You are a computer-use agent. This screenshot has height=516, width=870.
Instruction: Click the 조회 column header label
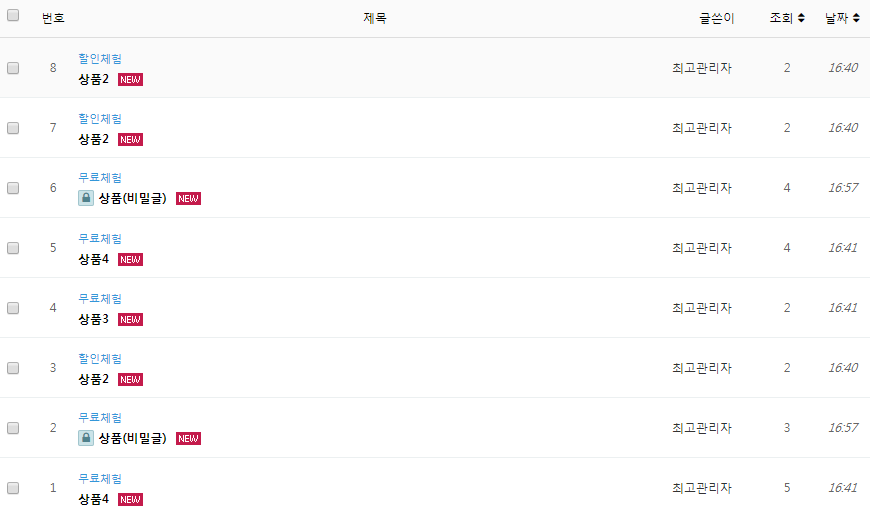[x=781, y=18]
